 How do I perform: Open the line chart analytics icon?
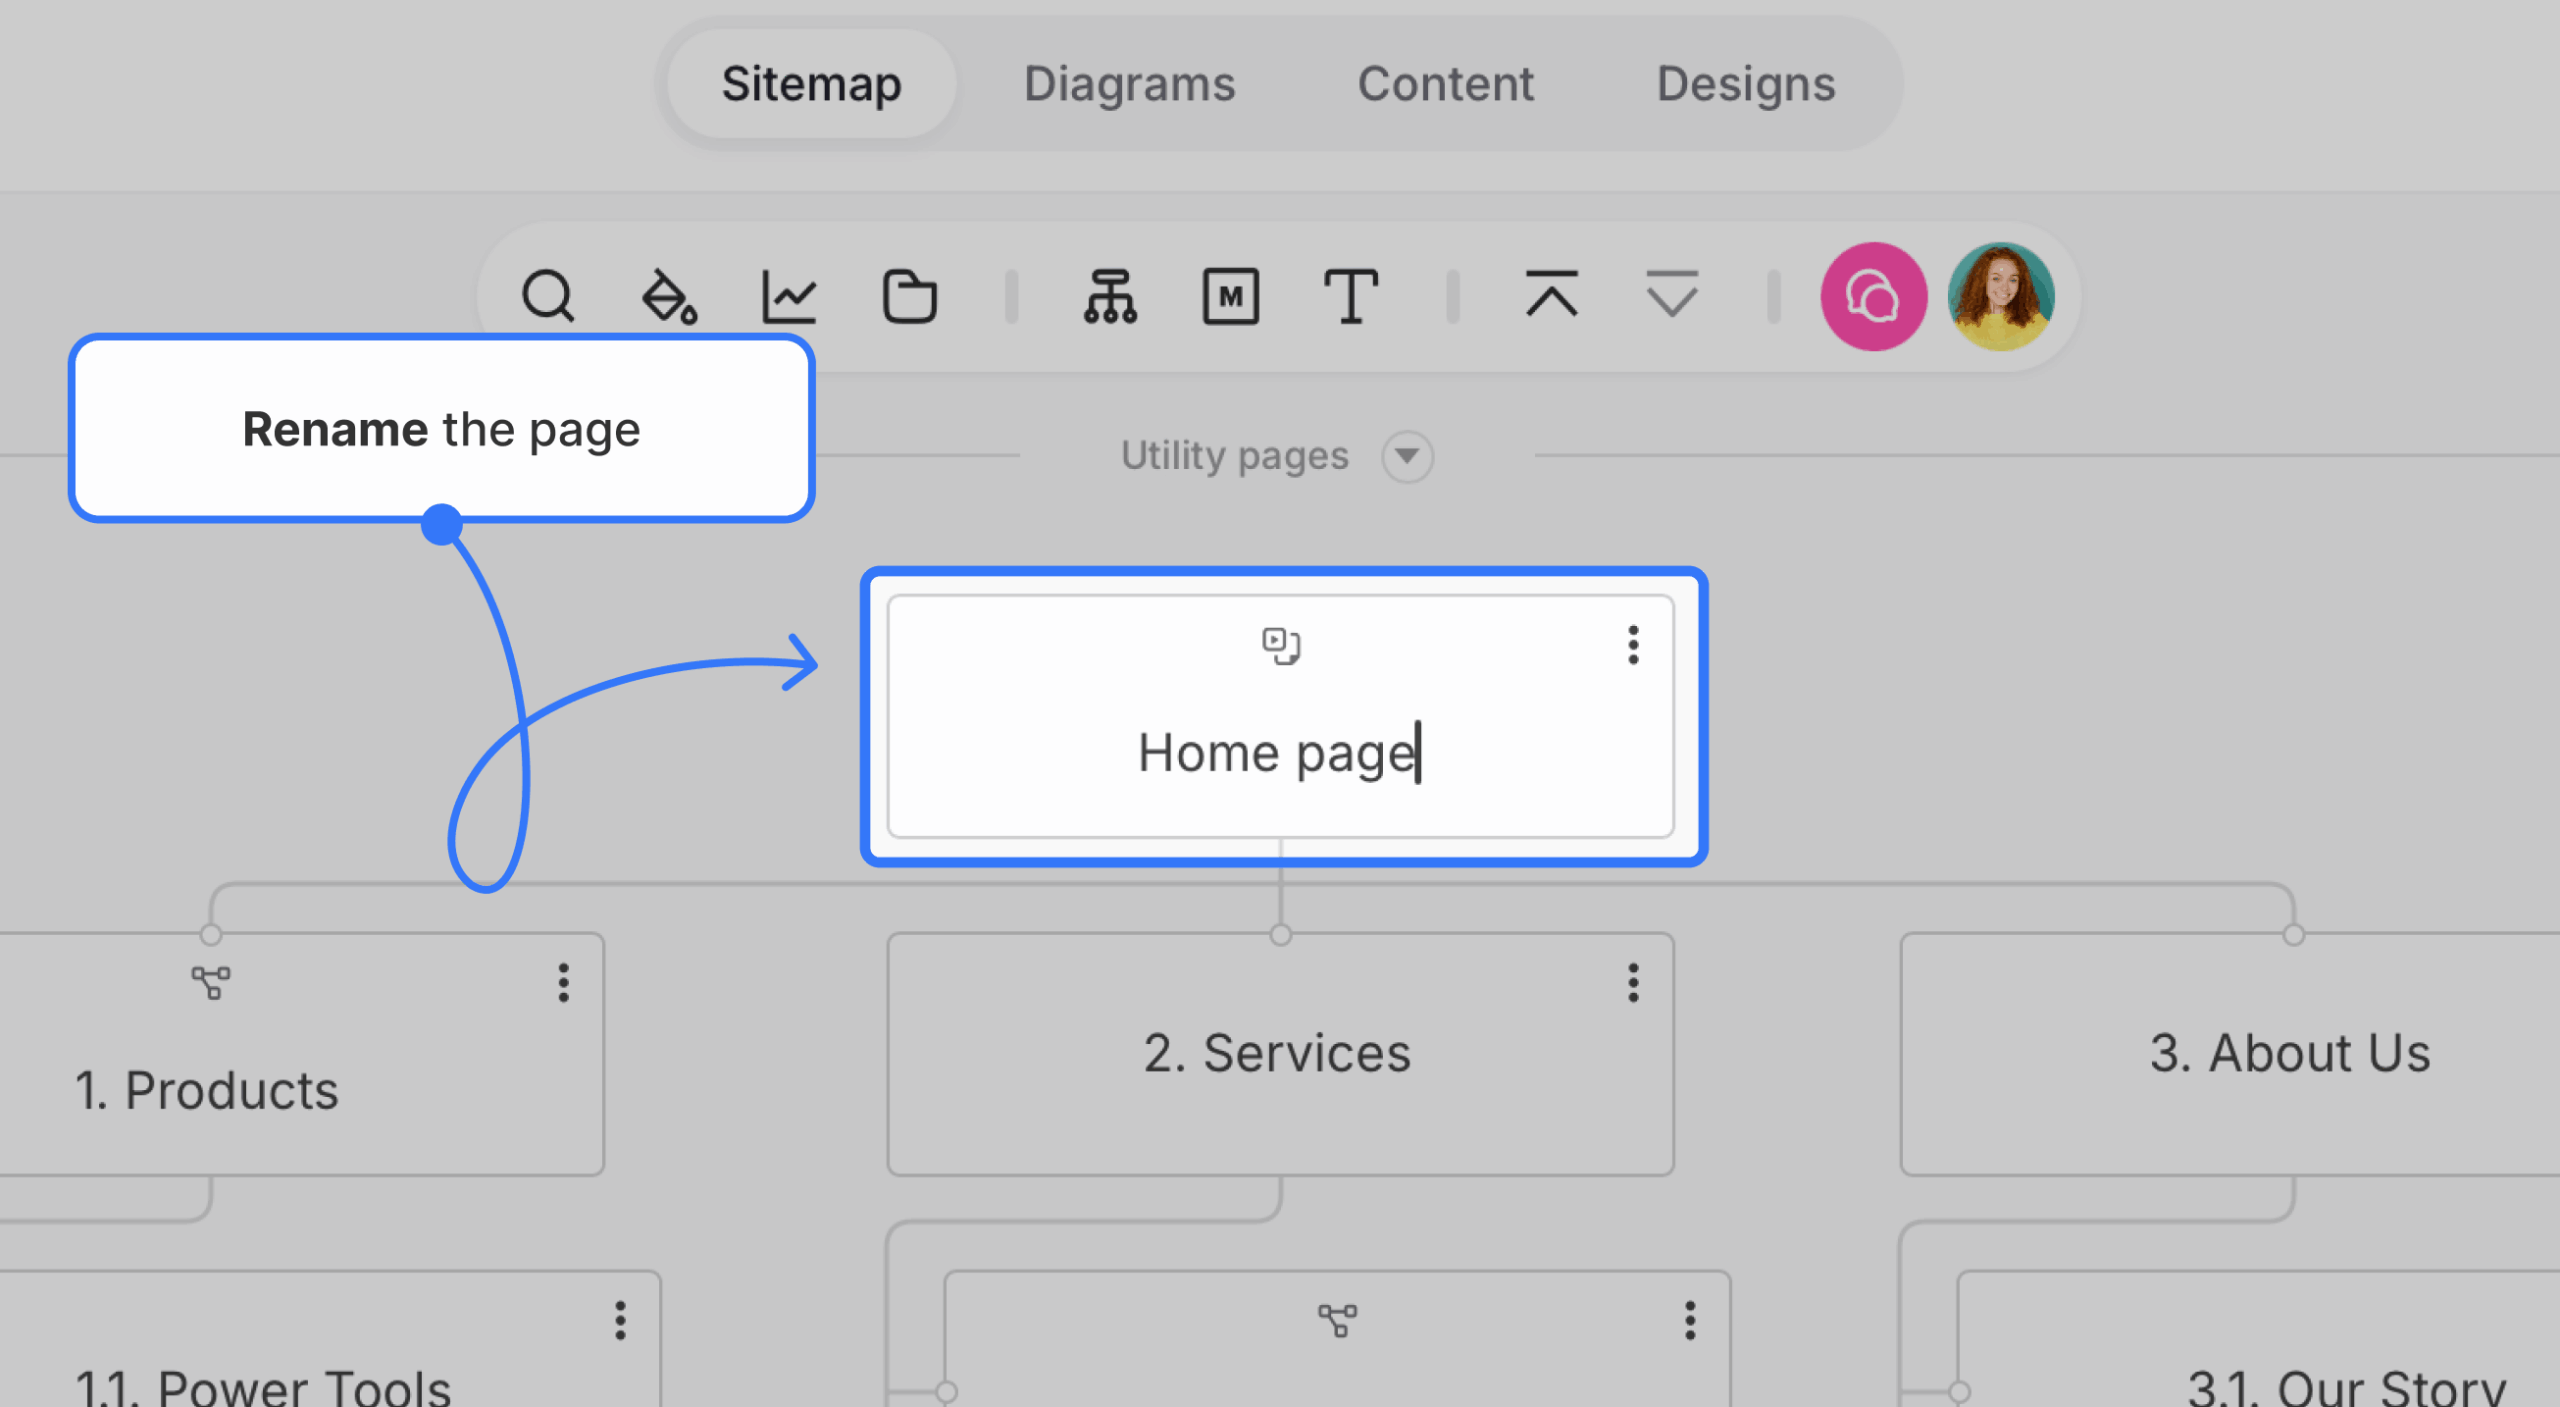point(789,296)
